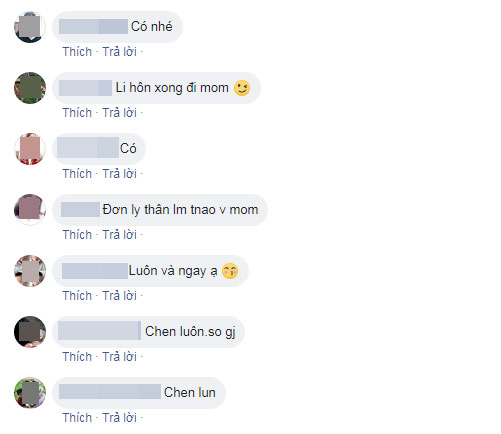Viewport: 501px width, 434px height.
Task: Open avatar of "Đơn ly thân lm tnao" commenter
Action: (30, 210)
